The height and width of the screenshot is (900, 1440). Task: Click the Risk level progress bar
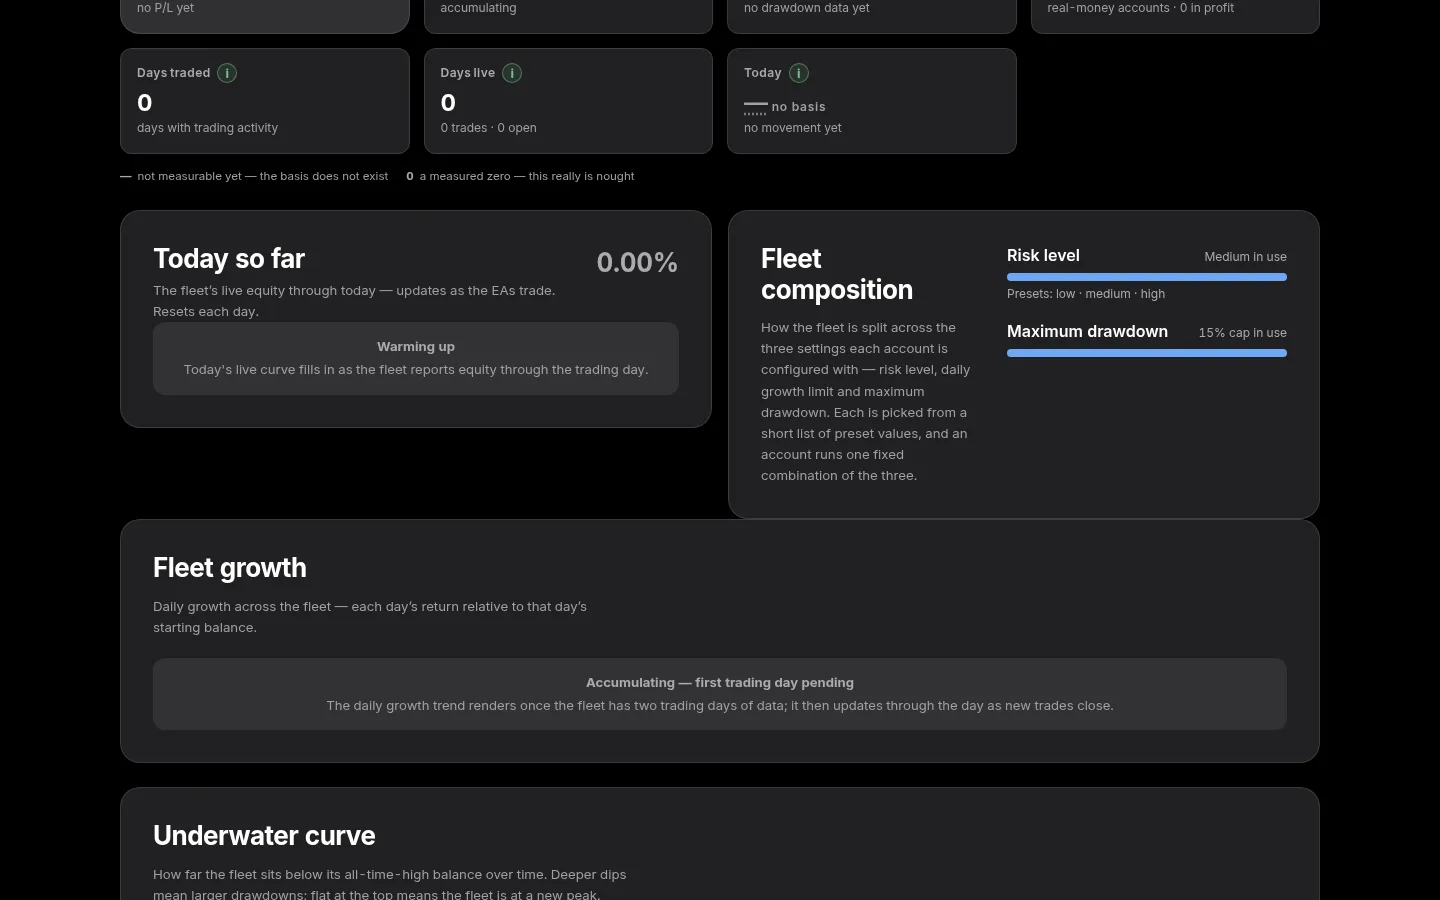click(x=1146, y=277)
